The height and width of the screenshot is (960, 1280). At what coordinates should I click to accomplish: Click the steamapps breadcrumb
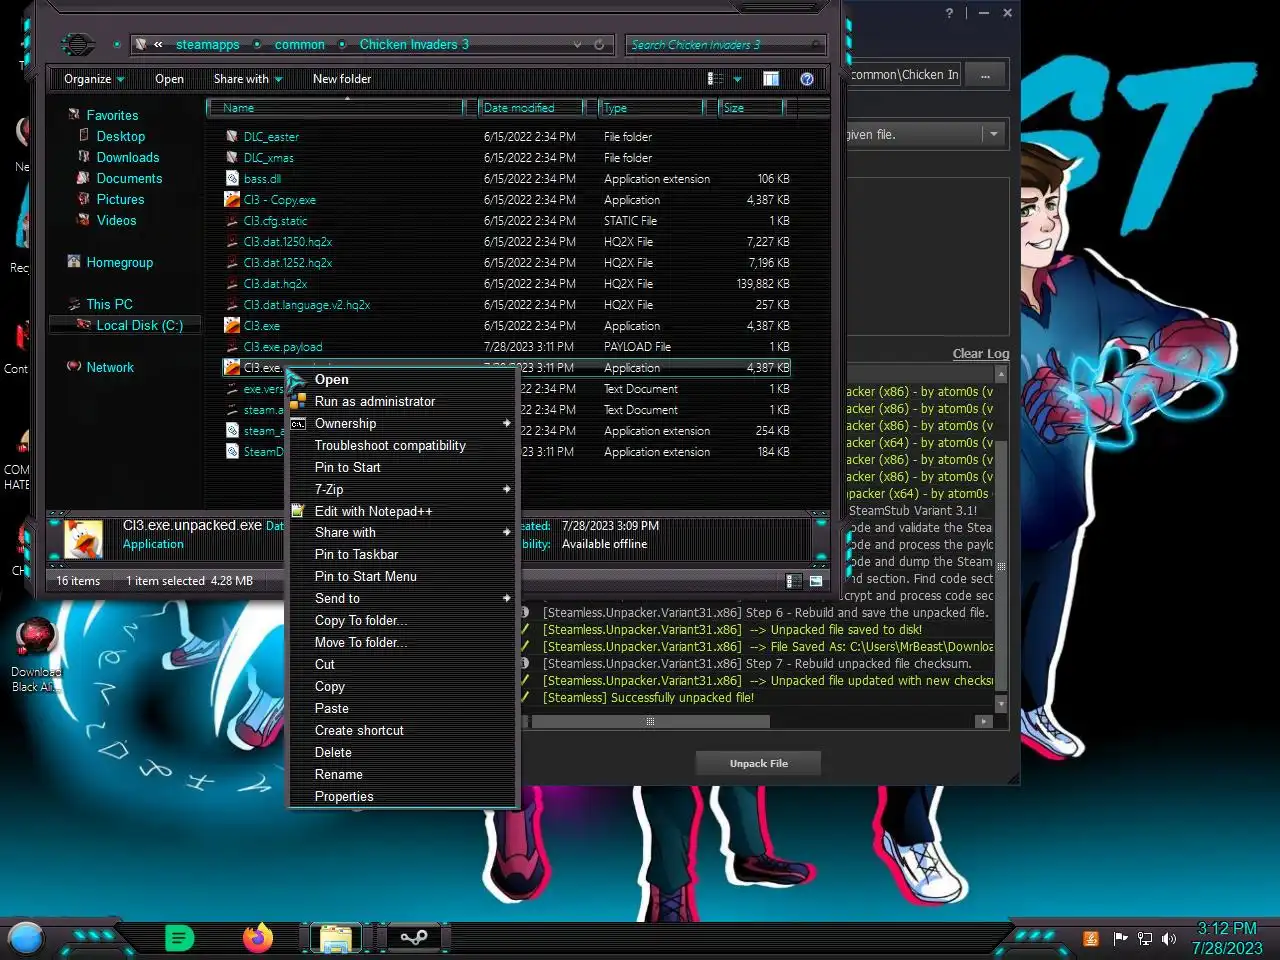click(x=207, y=45)
